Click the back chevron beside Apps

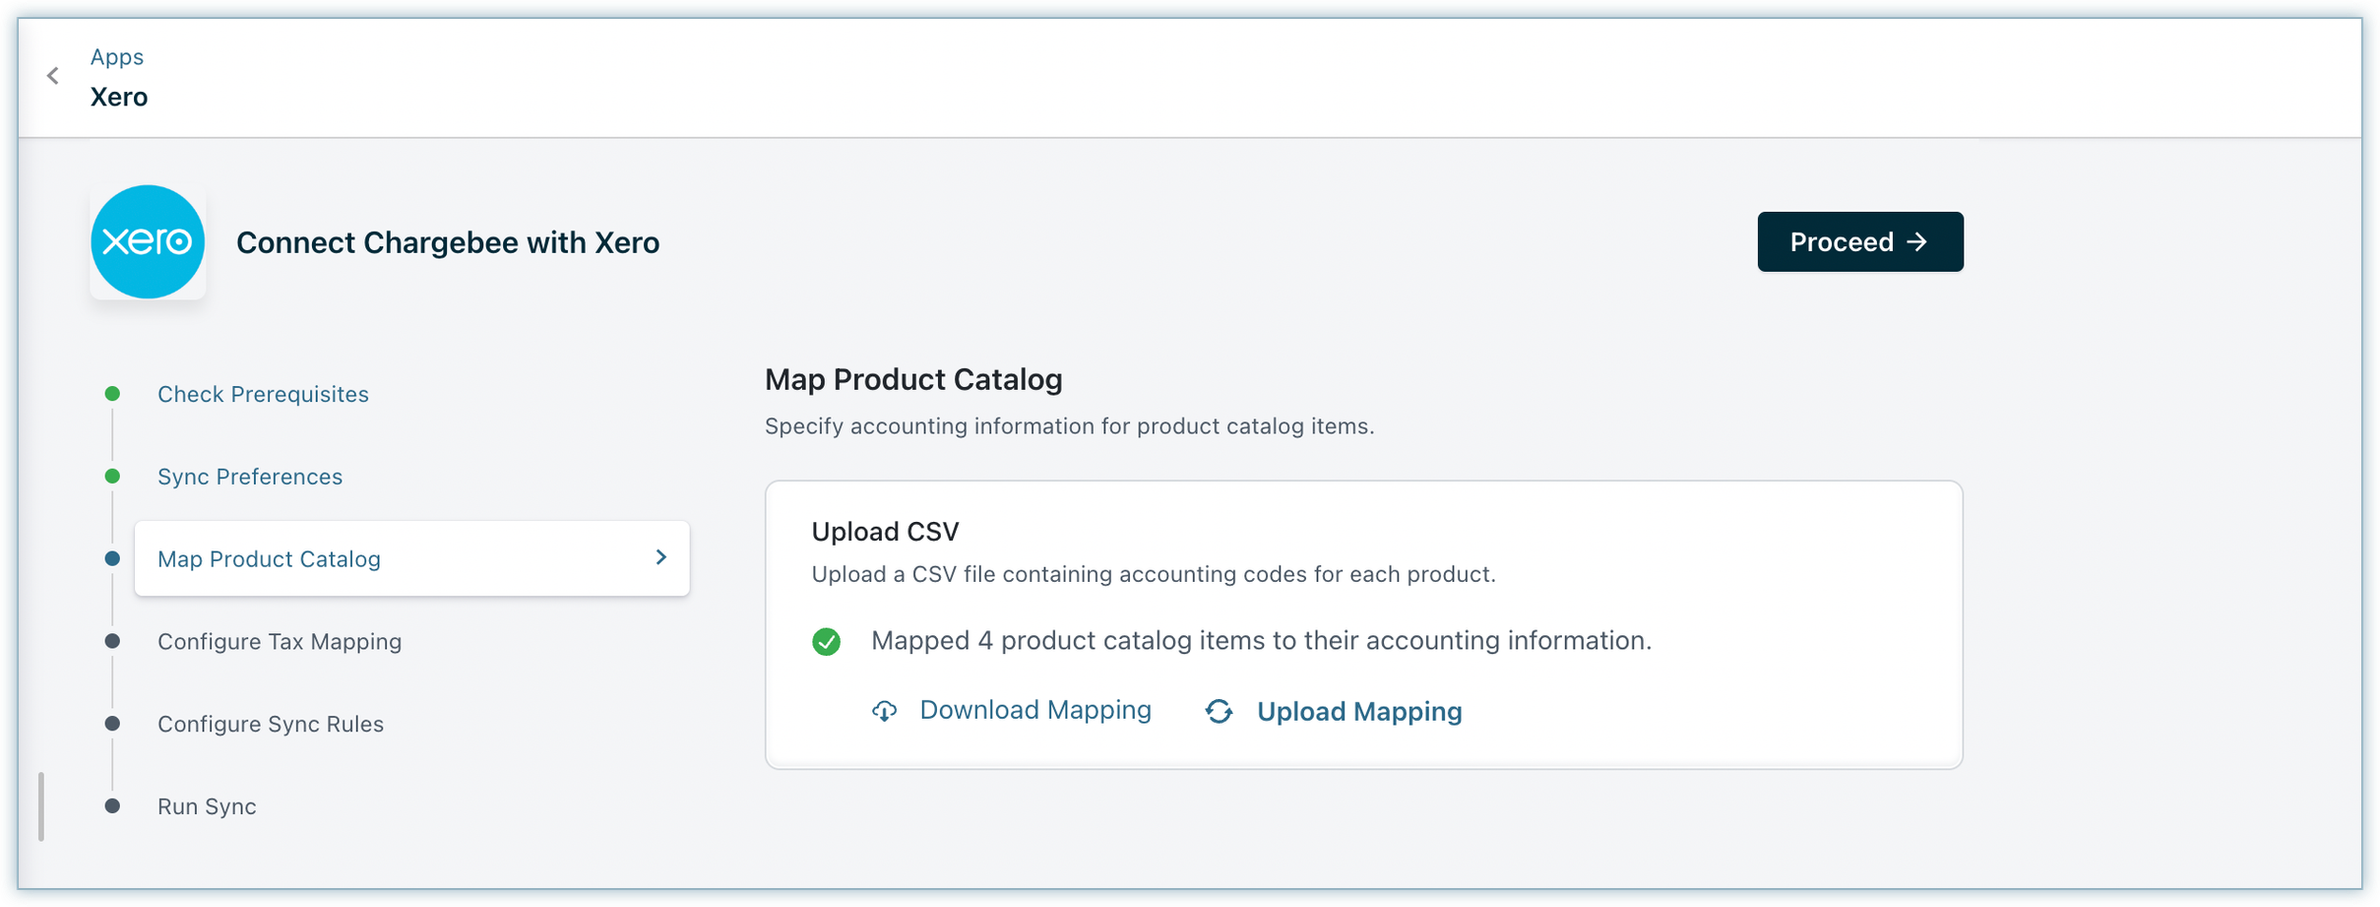(x=53, y=76)
